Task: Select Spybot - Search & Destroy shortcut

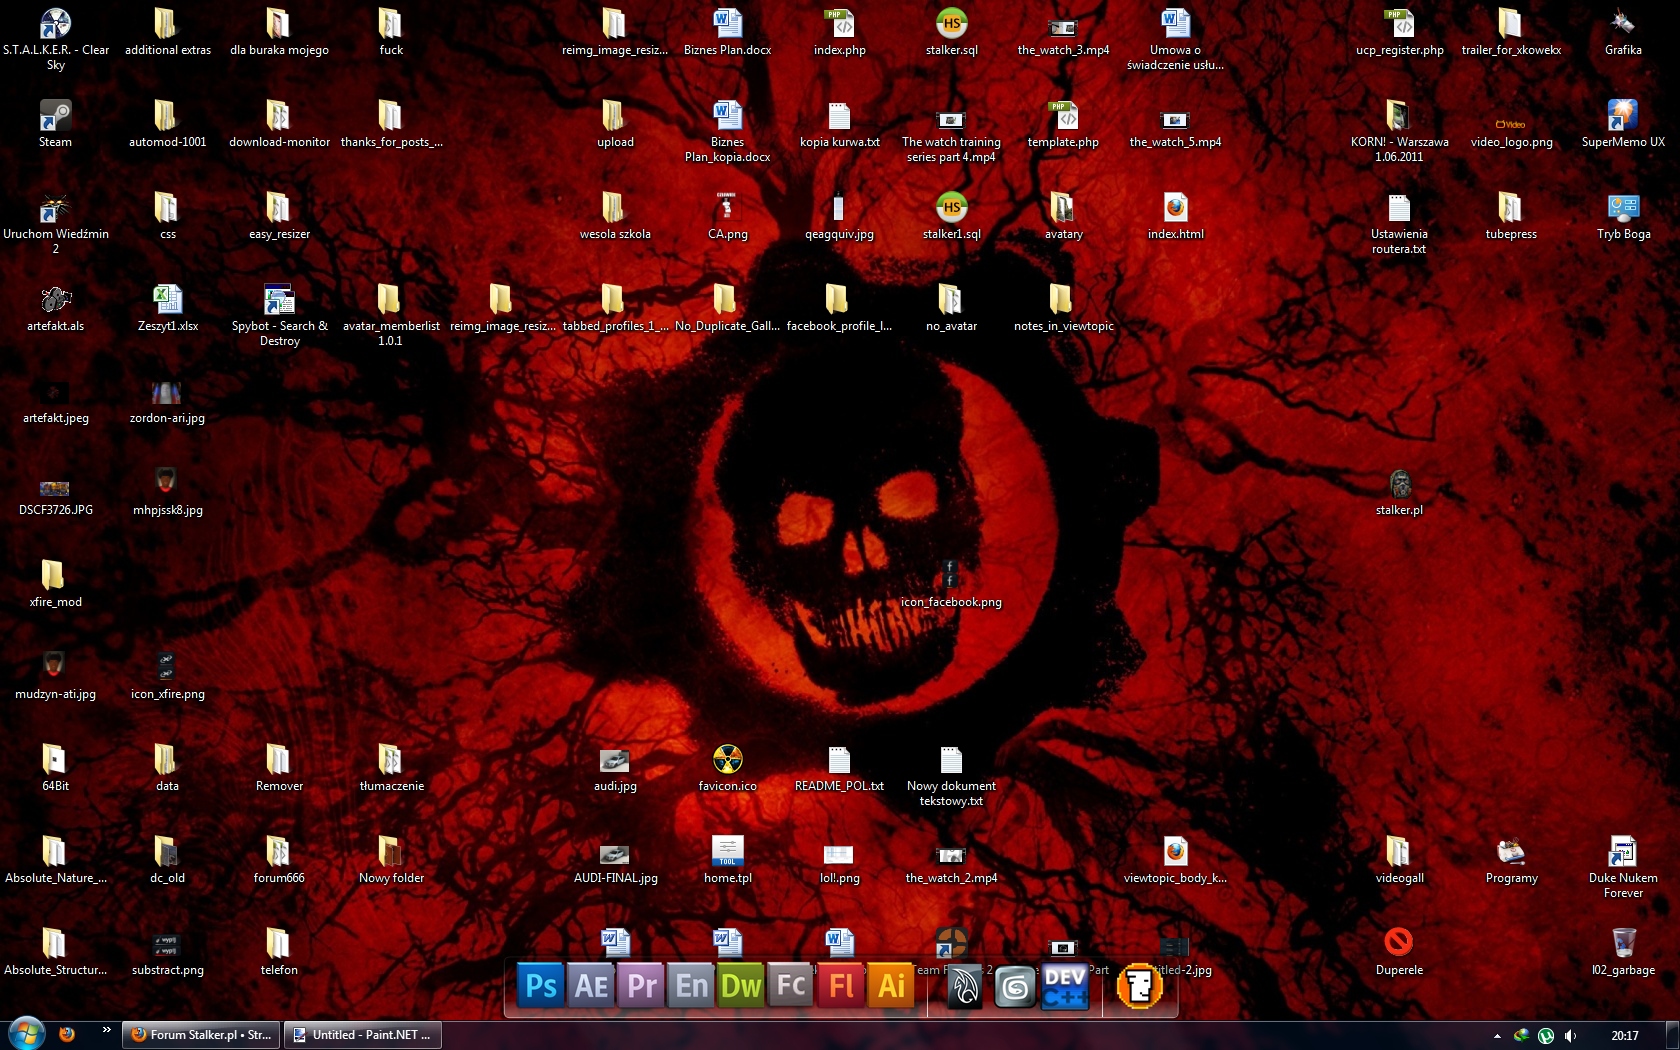Action: [x=280, y=314]
